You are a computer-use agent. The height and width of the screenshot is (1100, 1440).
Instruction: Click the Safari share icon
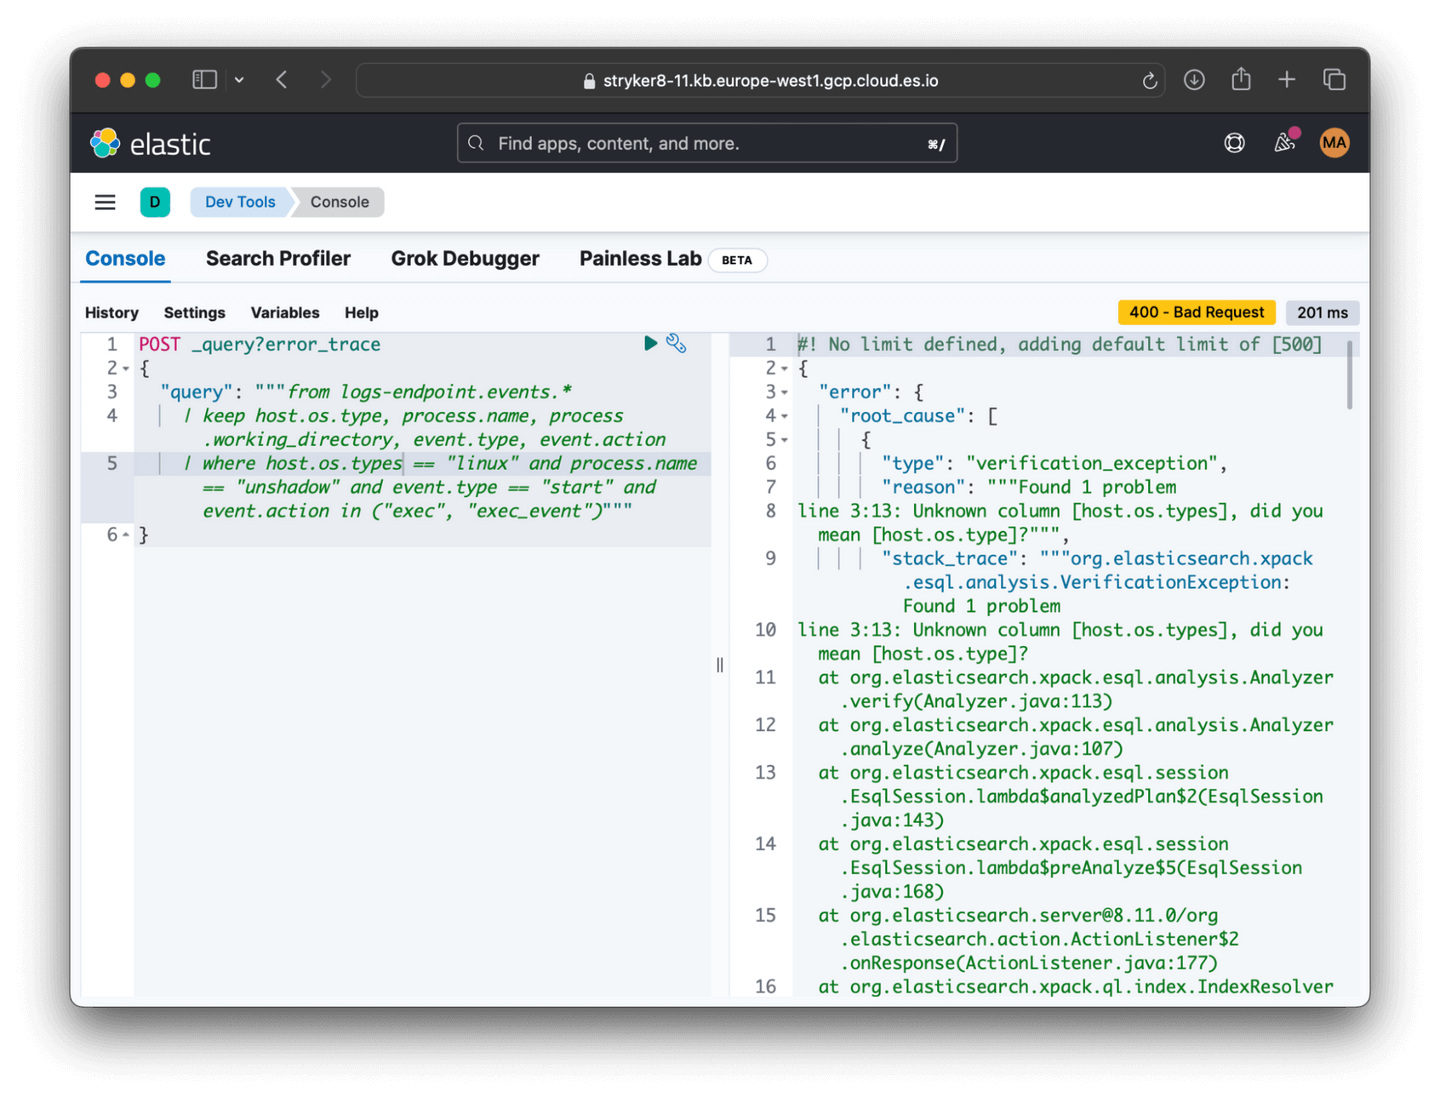click(x=1241, y=80)
